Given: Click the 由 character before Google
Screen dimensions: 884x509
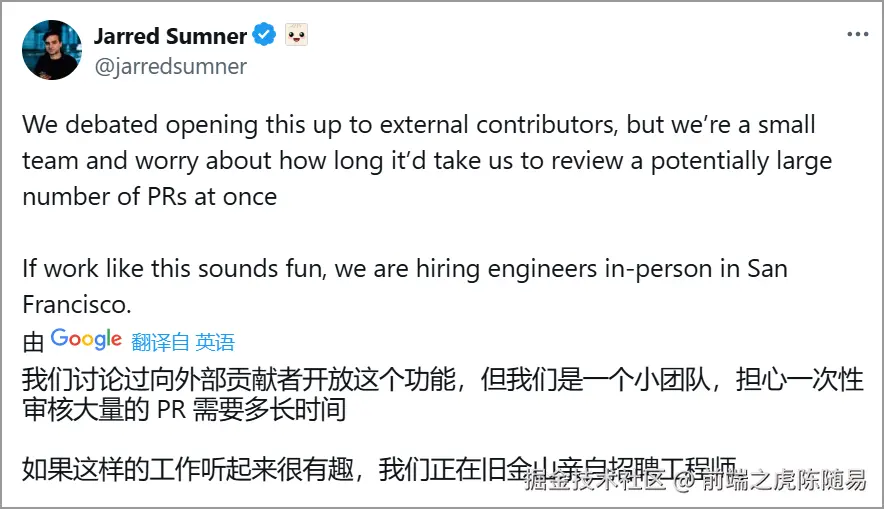Looking at the screenshot, I should click(x=33, y=342).
